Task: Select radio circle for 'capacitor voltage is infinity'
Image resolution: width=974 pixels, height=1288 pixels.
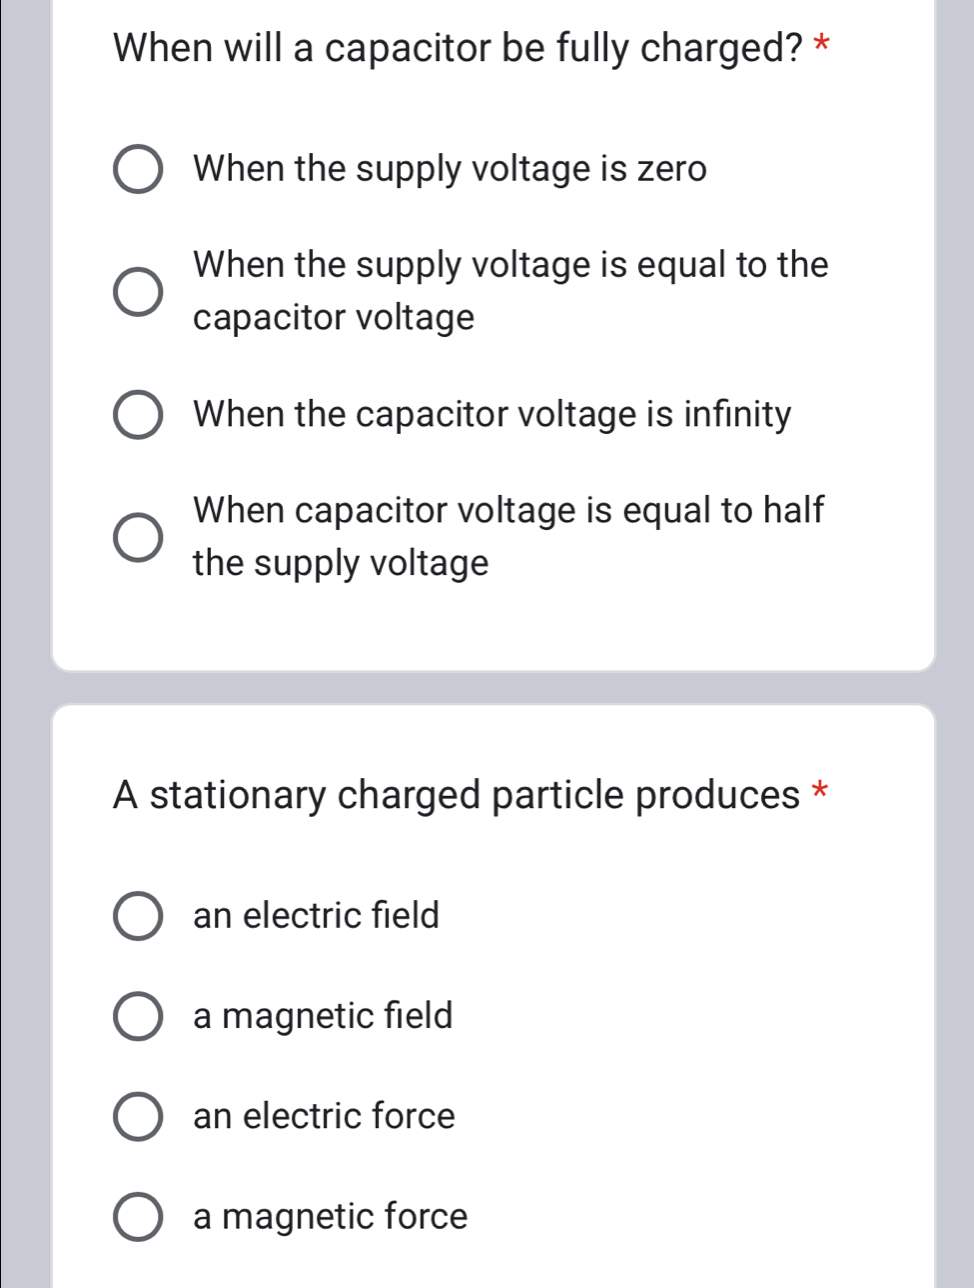Action: pyautogui.click(x=138, y=415)
